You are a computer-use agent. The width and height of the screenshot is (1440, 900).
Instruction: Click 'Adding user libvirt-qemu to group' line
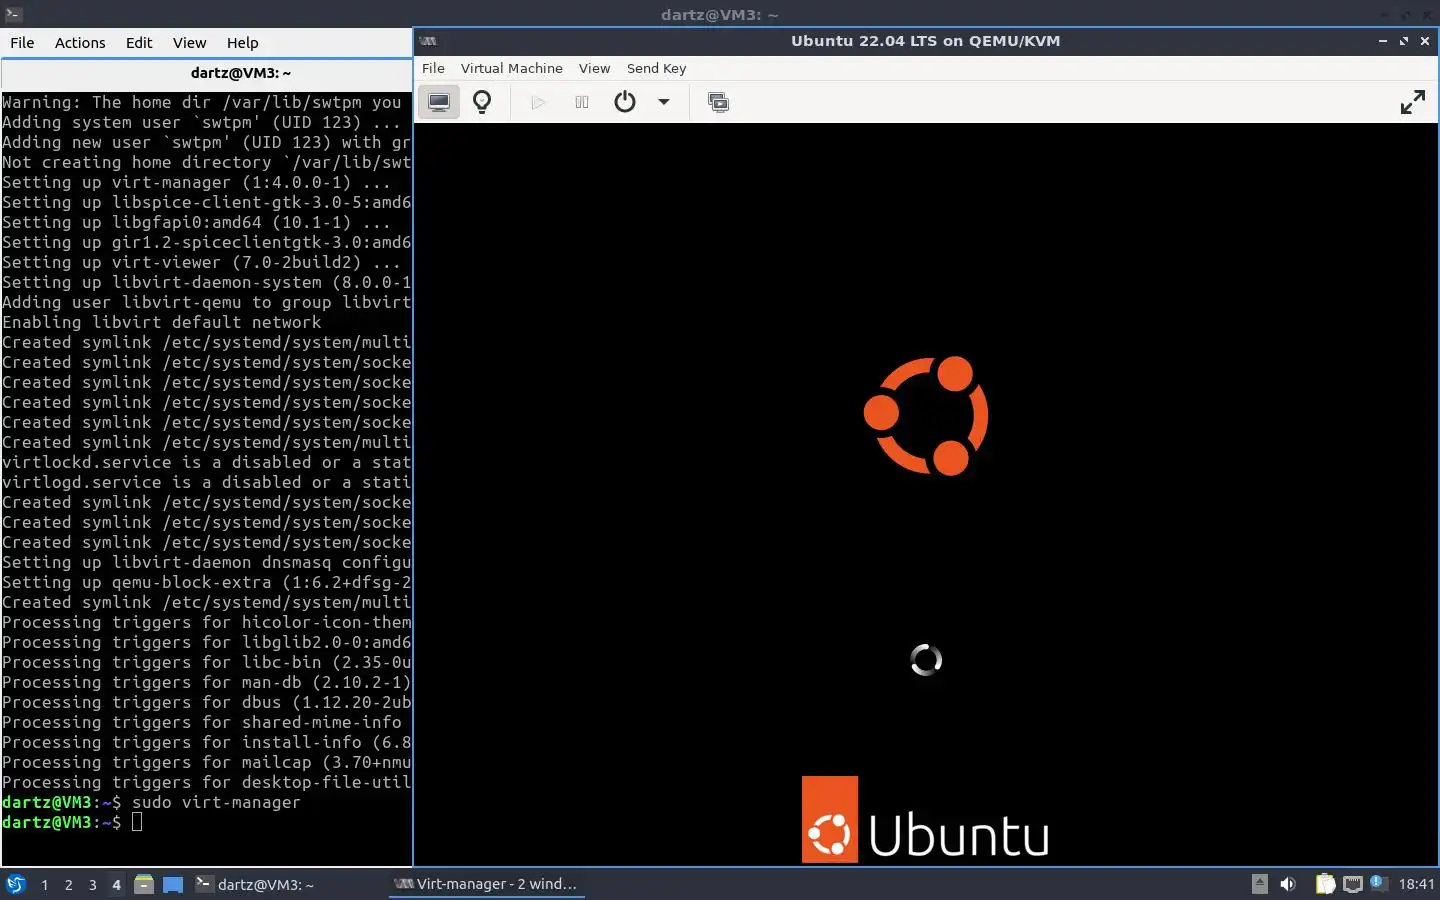point(206,302)
